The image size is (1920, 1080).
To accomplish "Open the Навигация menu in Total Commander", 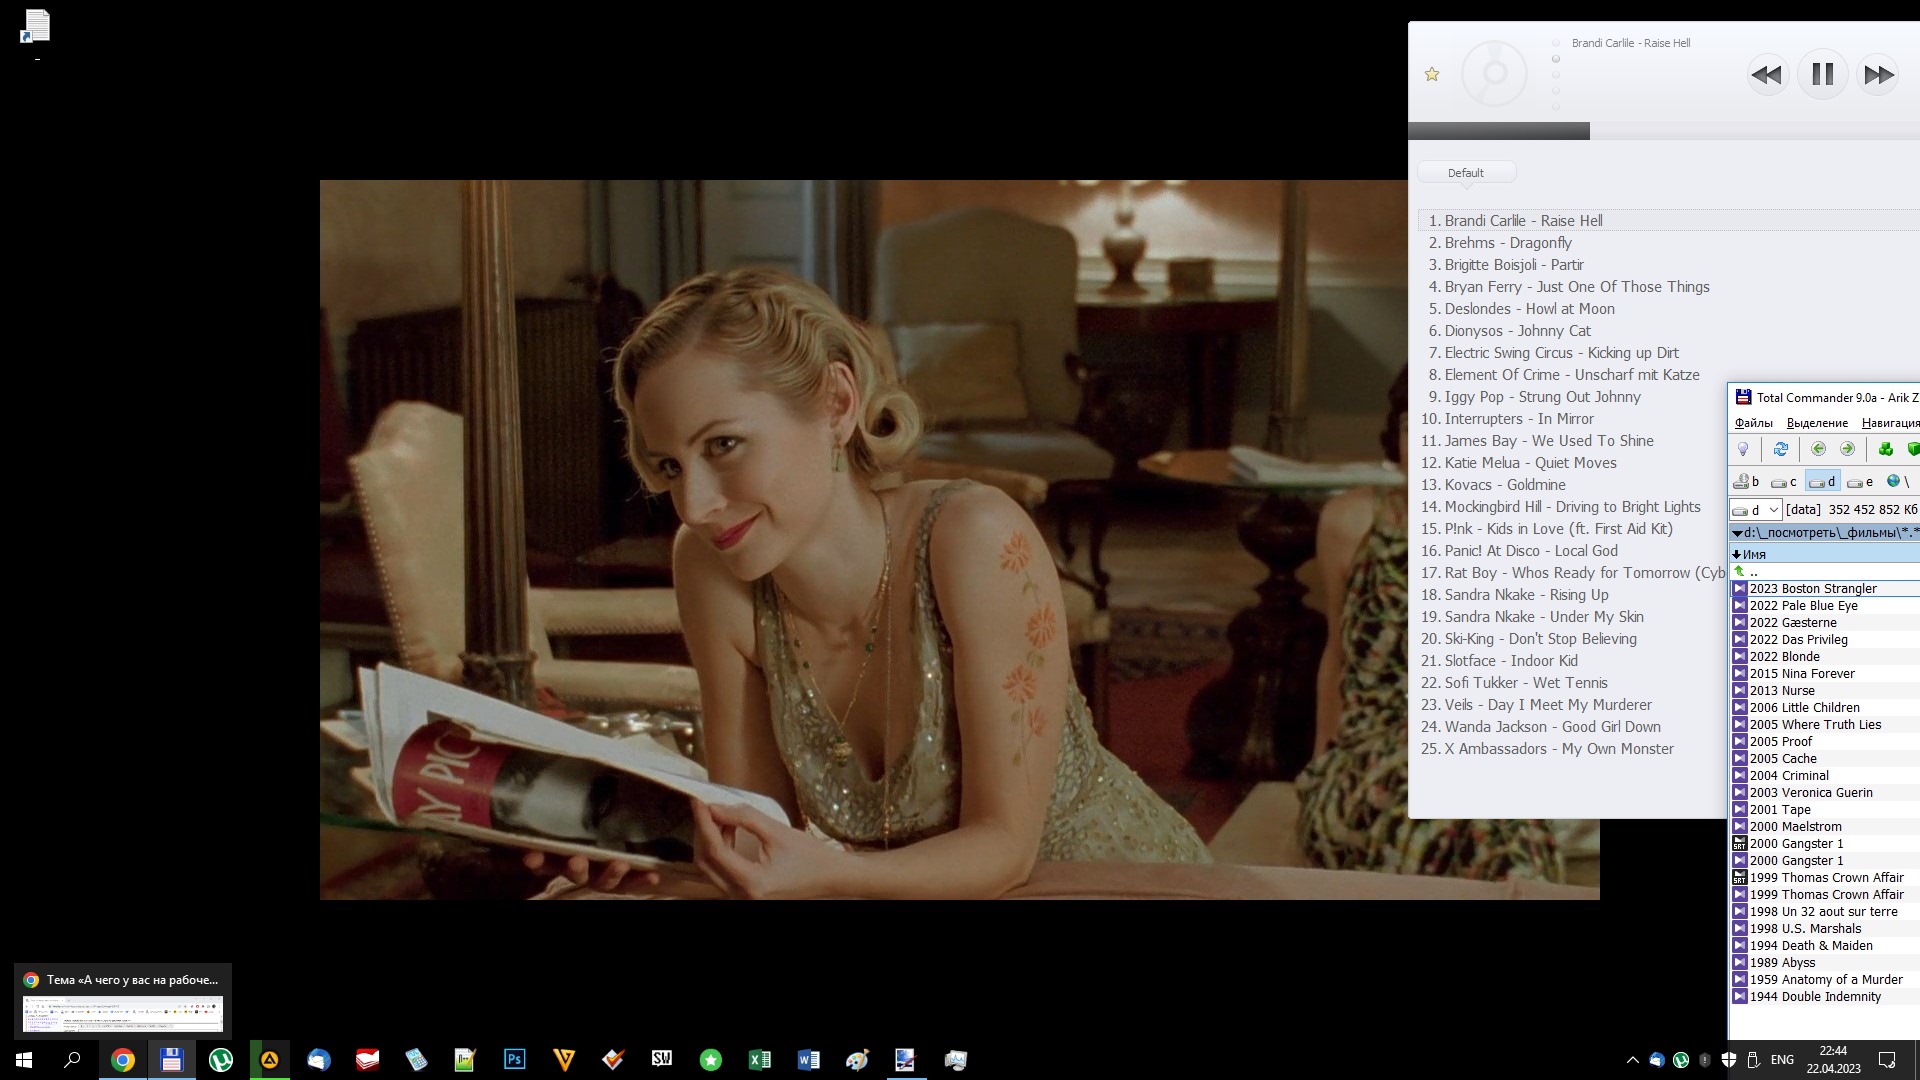I will (x=1890, y=423).
